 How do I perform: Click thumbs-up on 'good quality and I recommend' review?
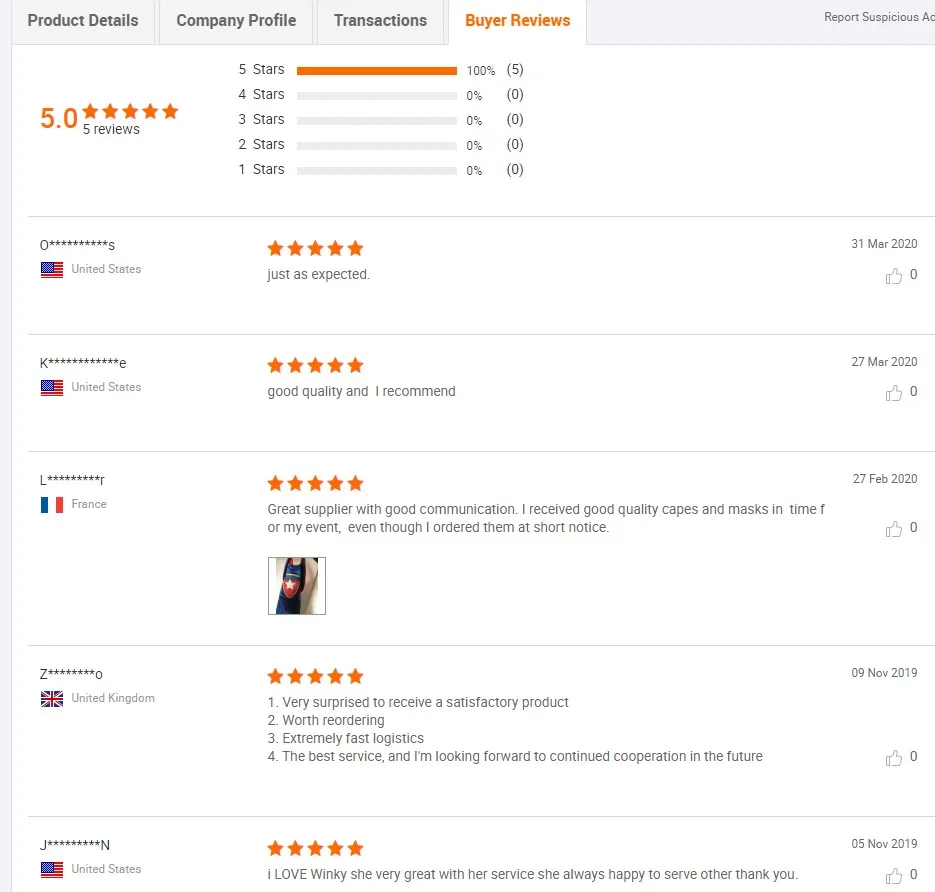[x=893, y=393]
